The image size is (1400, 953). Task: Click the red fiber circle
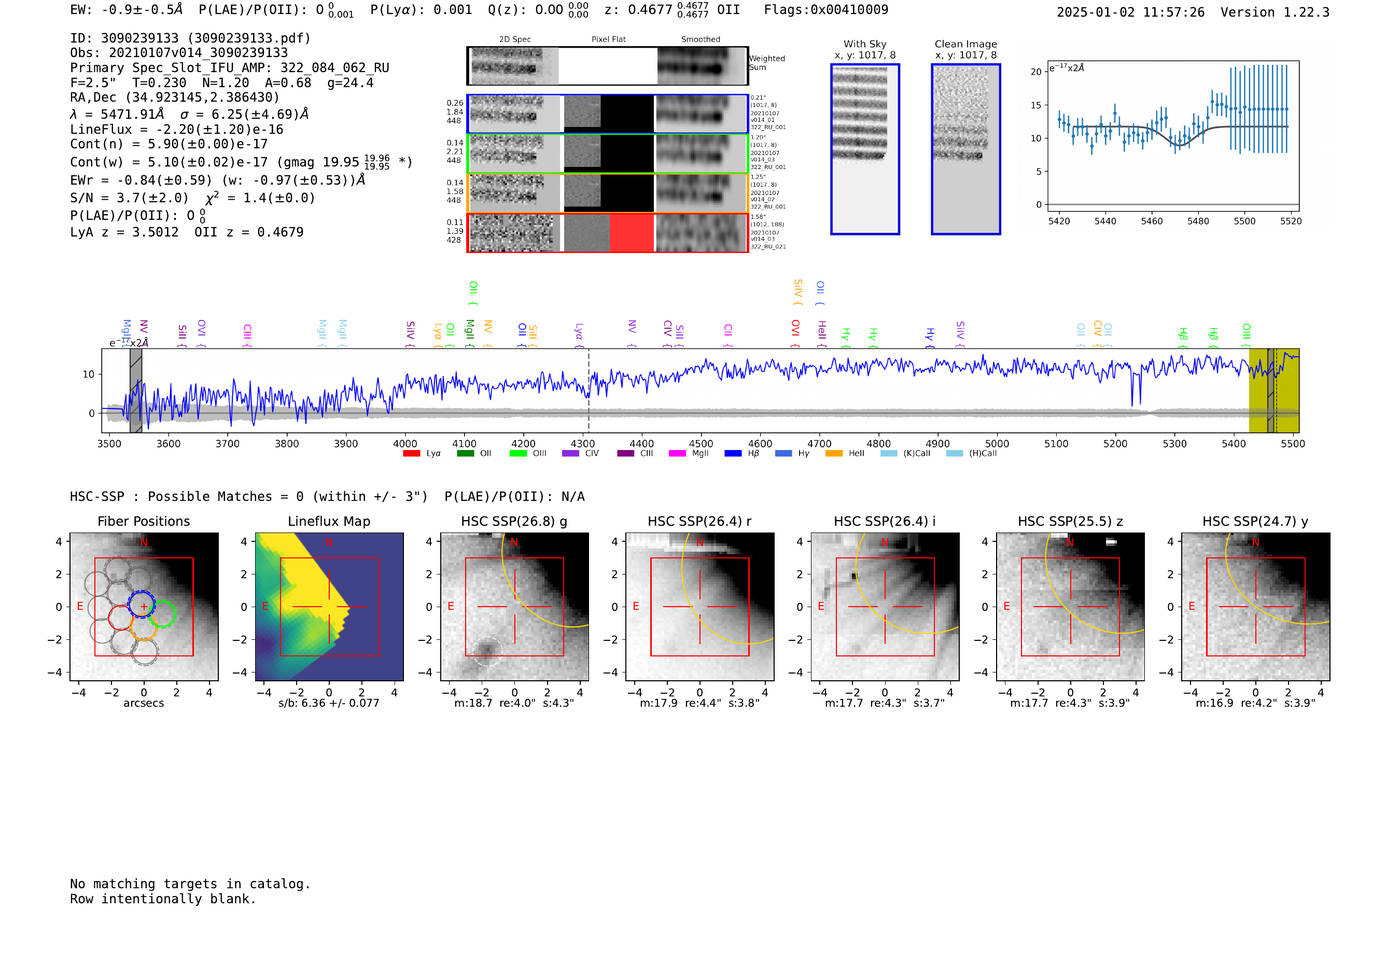click(122, 619)
